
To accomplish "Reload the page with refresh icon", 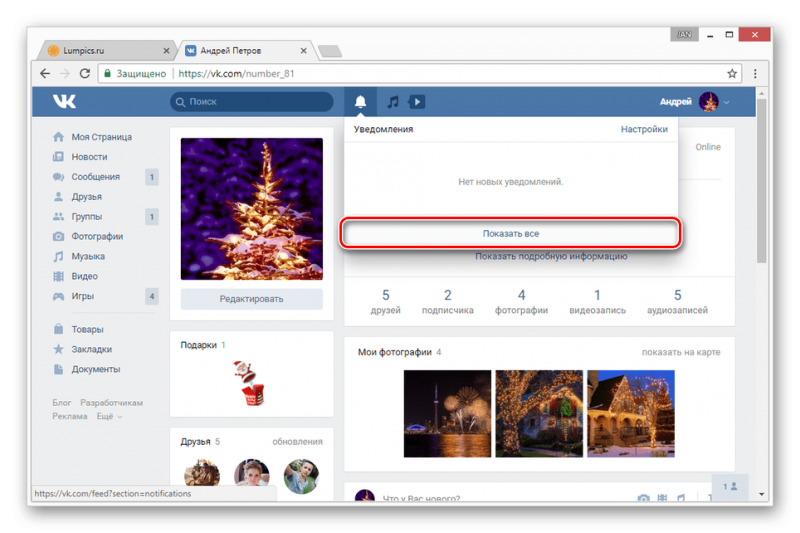I will (85, 73).
